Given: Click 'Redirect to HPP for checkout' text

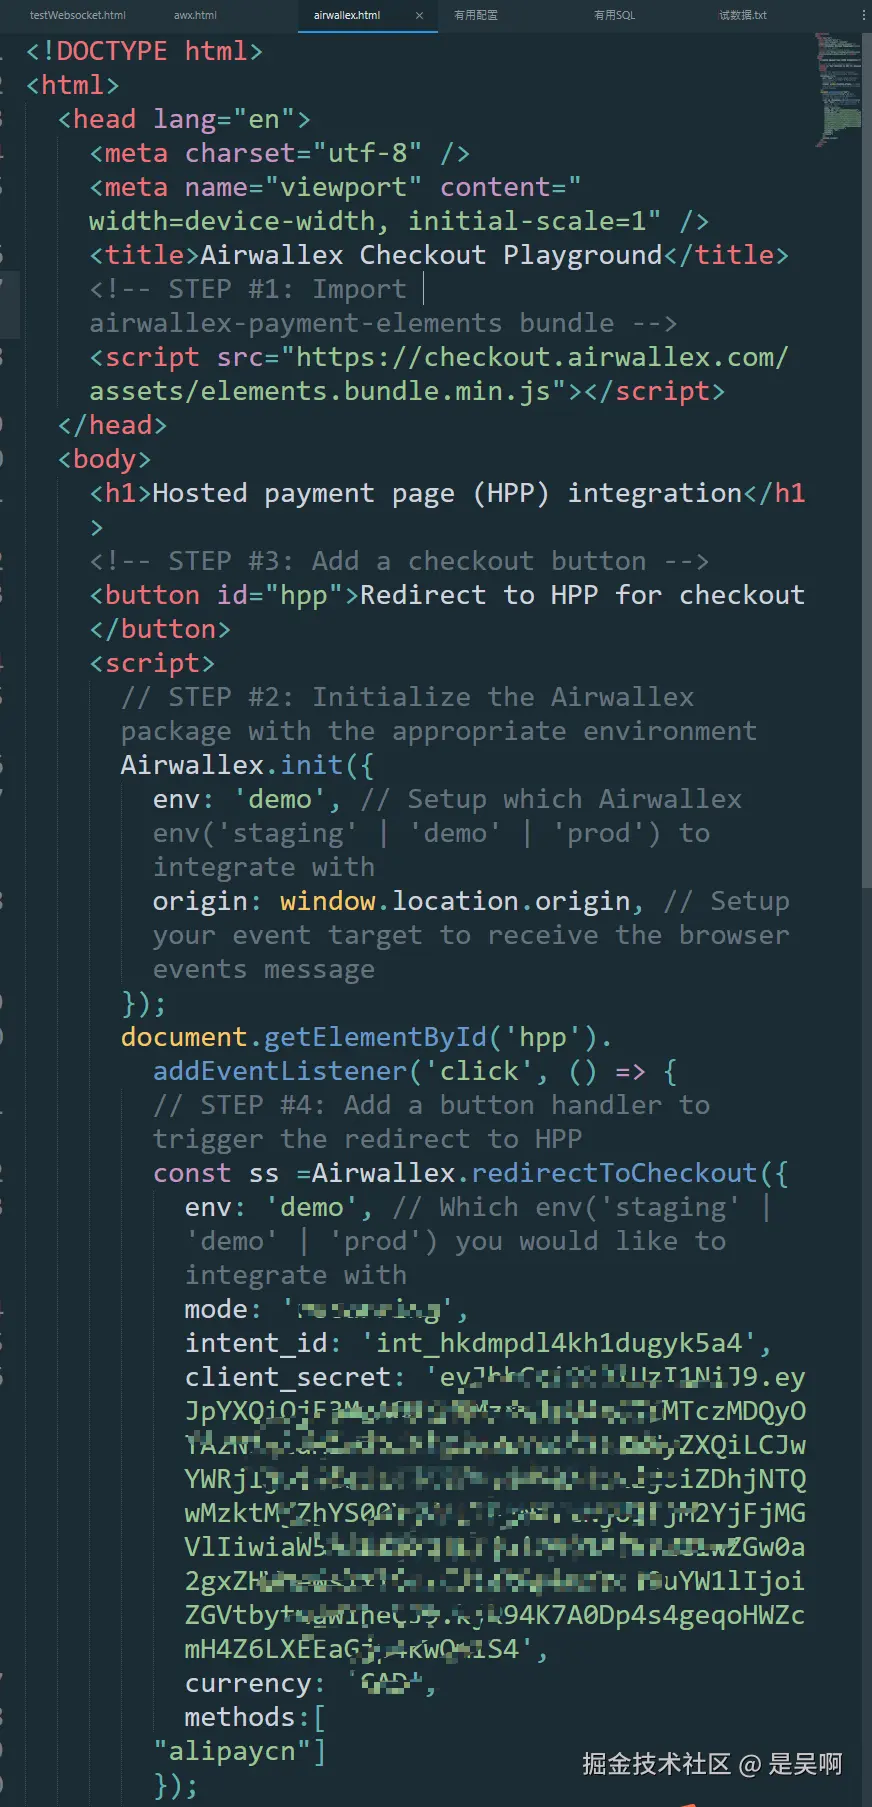Looking at the screenshot, I should pos(582,595).
